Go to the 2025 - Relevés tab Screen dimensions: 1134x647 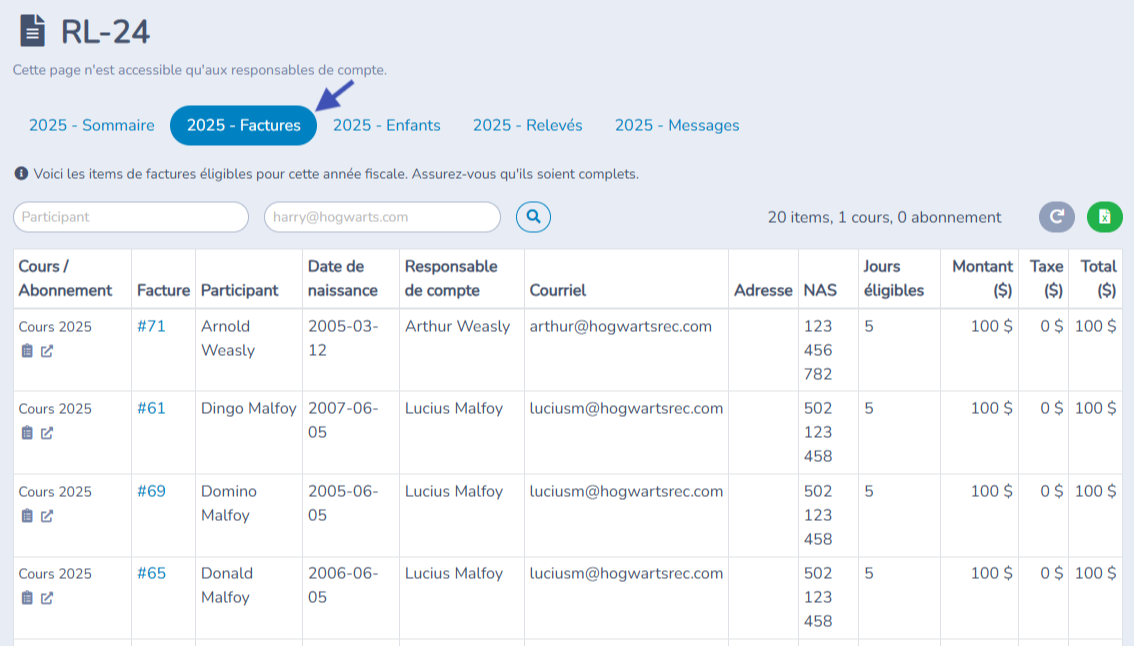(527, 125)
